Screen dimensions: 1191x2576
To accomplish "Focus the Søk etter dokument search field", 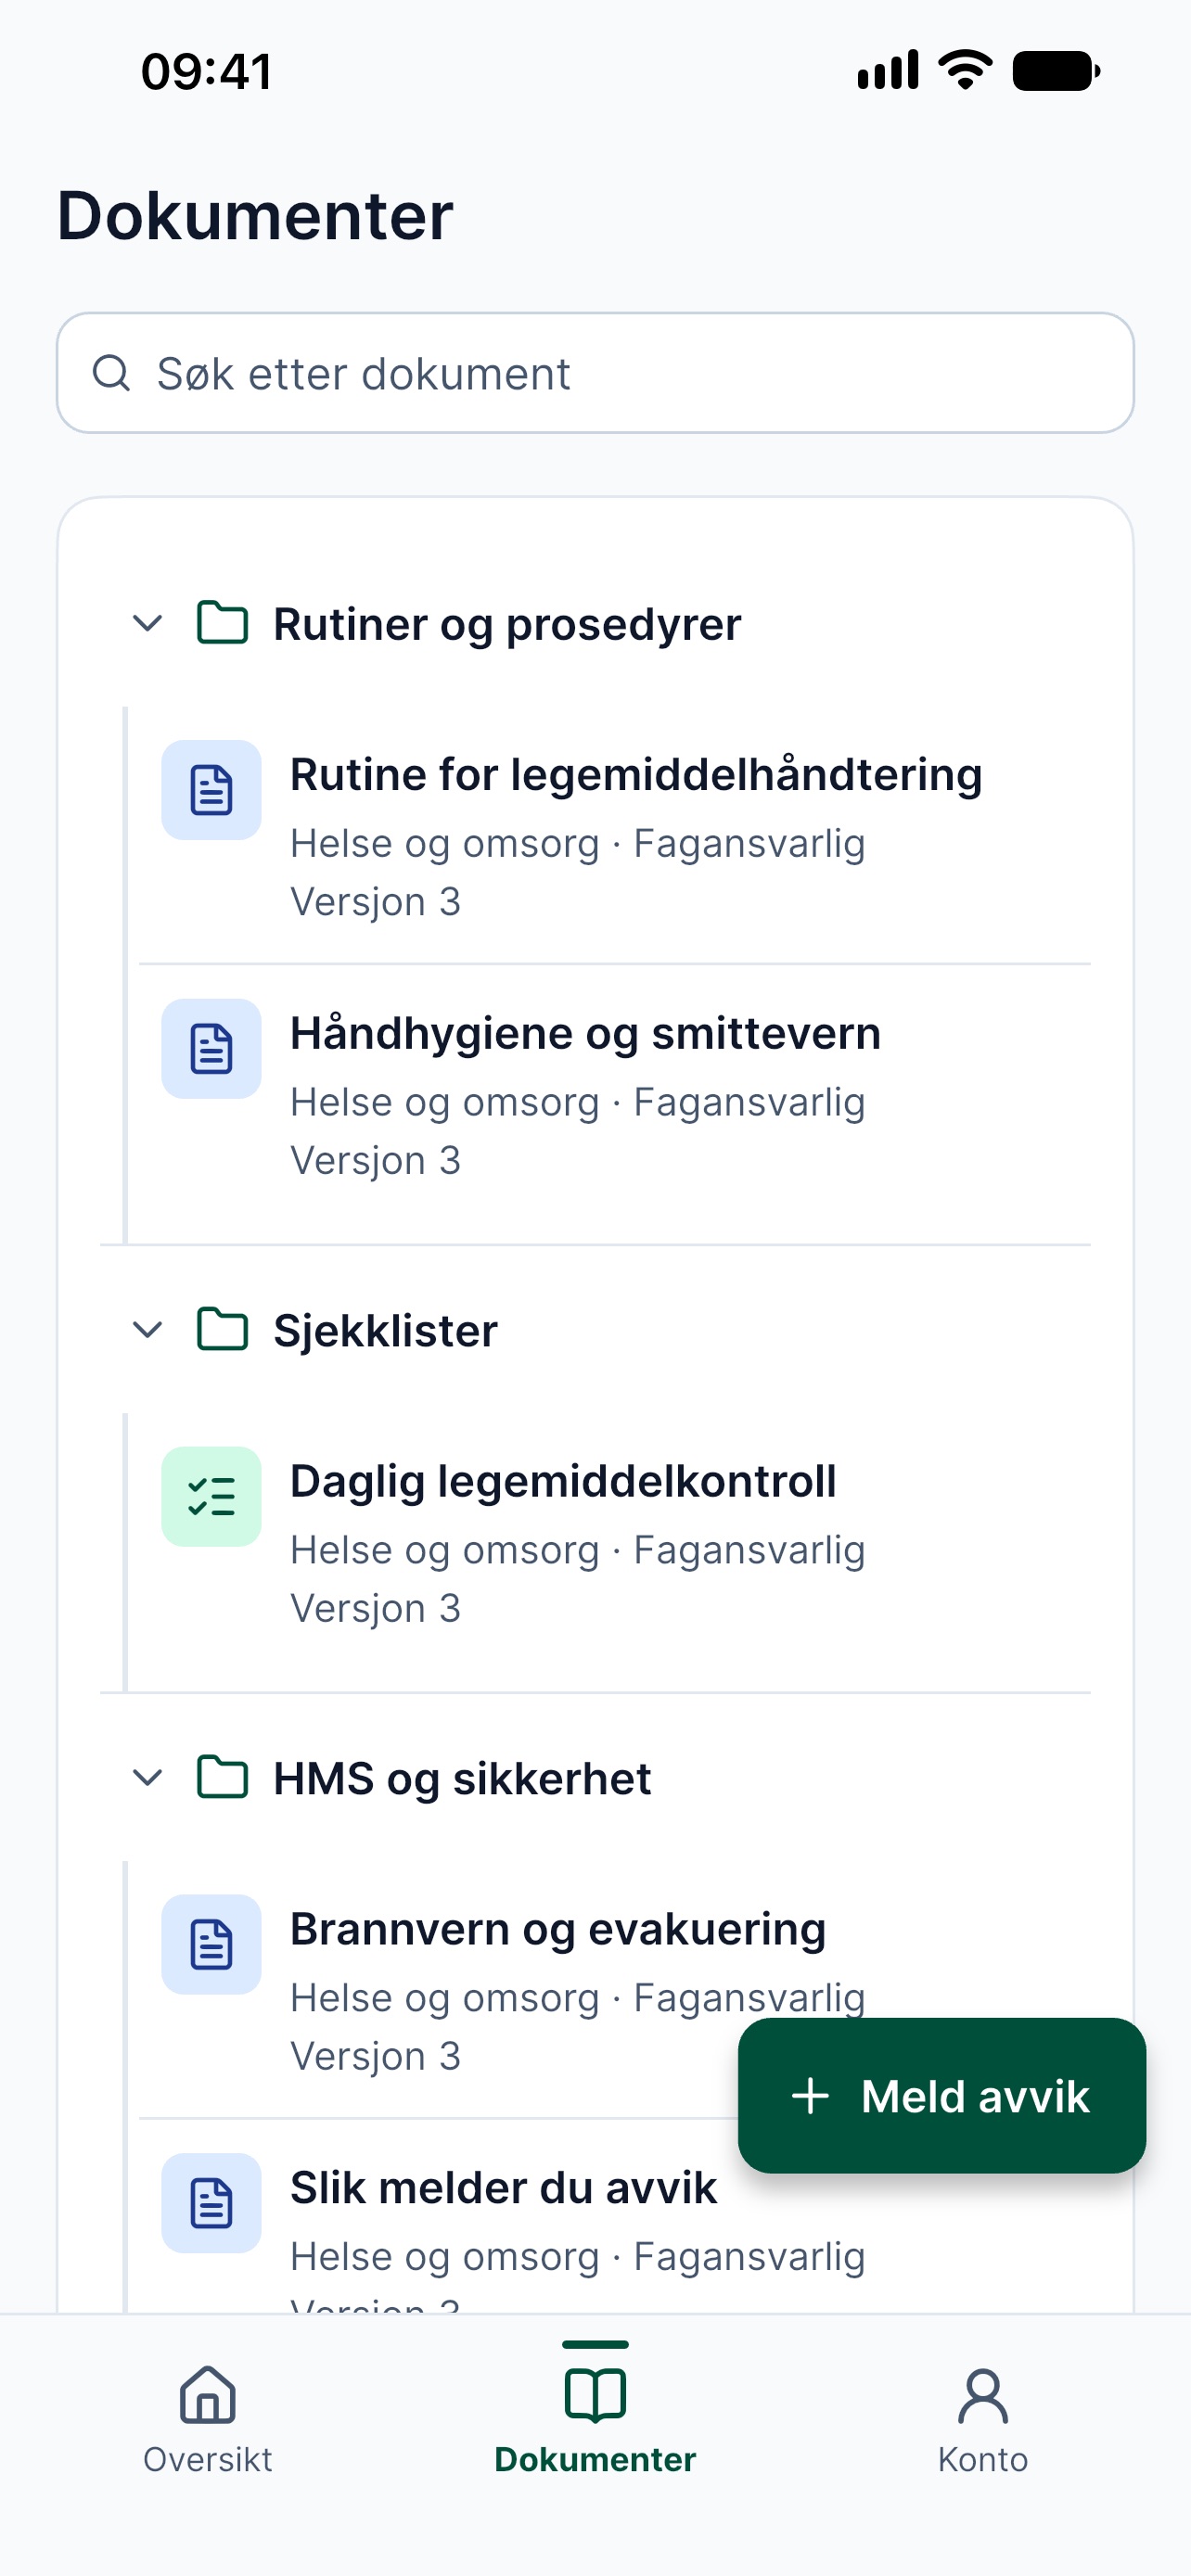I will pos(595,373).
